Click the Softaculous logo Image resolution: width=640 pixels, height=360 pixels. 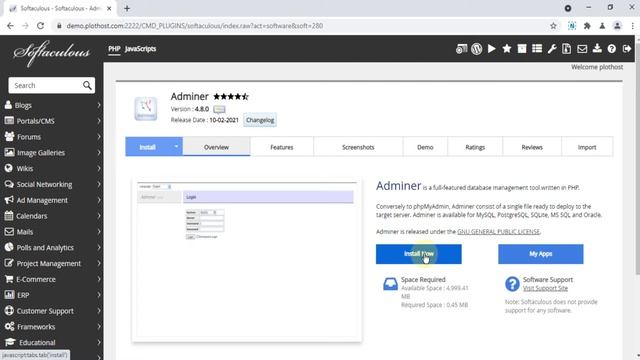(51, 53)
